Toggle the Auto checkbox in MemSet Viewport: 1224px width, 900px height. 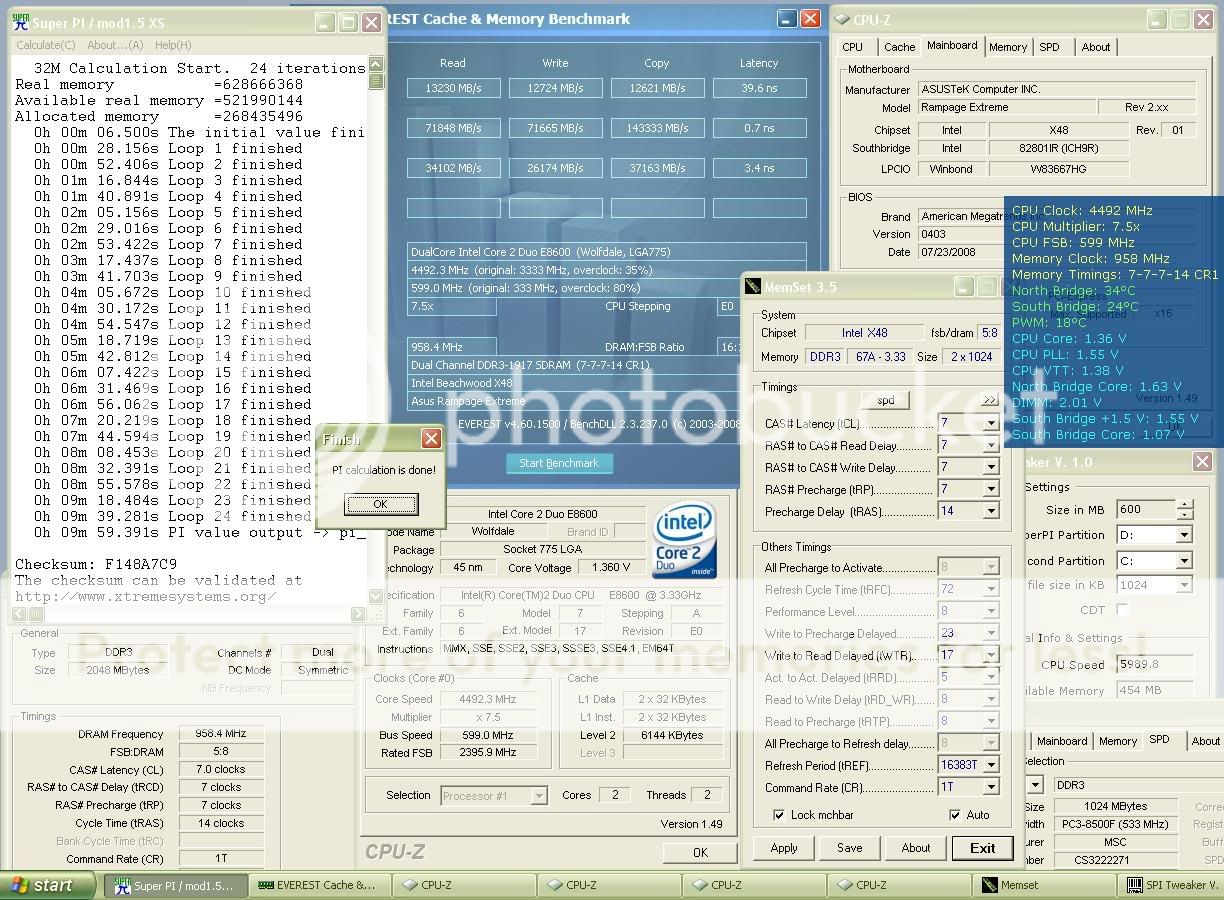tap(954, 815)
